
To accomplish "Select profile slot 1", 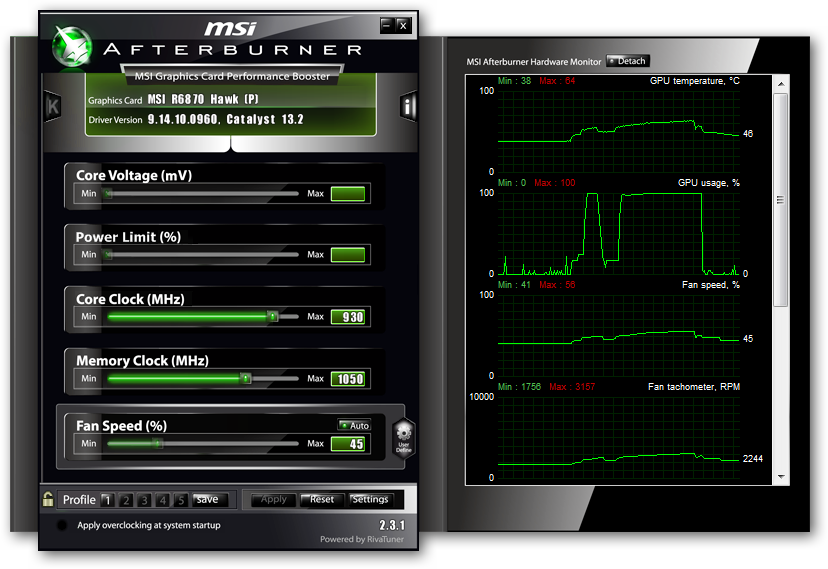I will 108,500.
